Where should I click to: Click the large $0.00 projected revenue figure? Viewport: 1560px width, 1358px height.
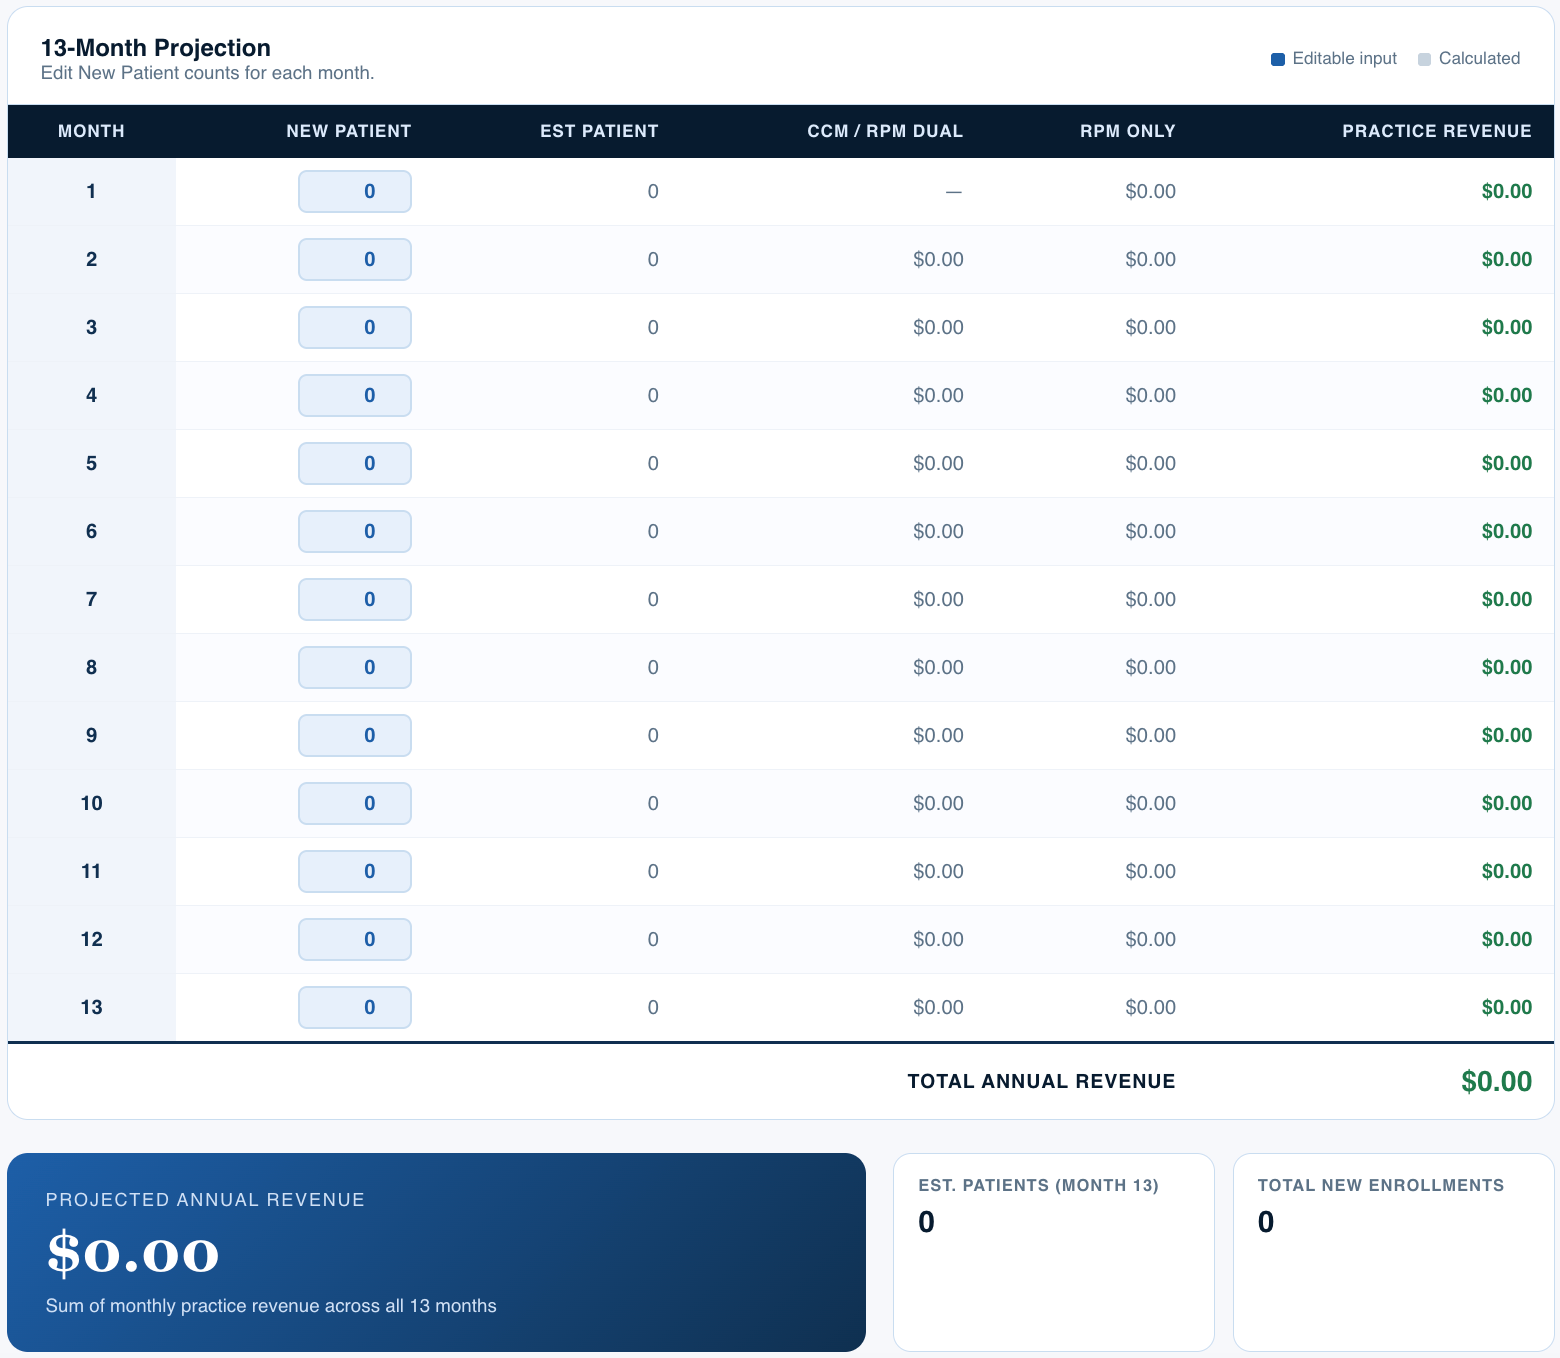point(133,1253)
